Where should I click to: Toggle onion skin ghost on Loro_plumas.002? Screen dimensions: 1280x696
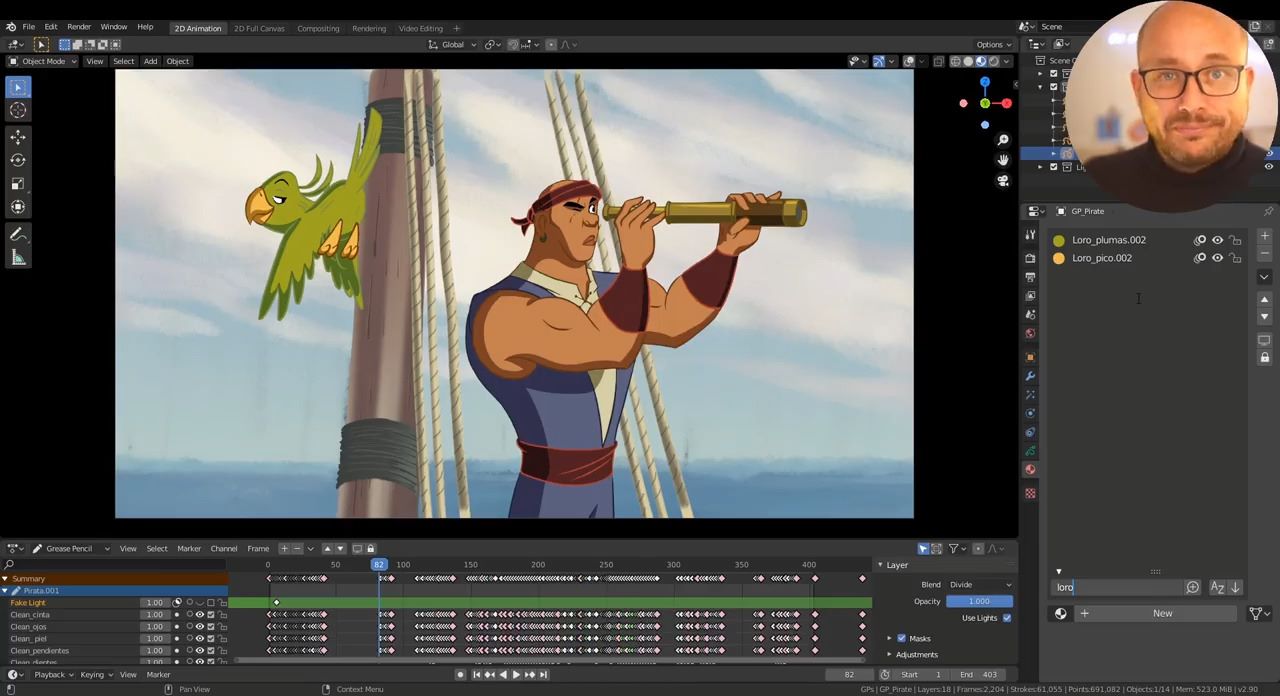pyautogui.click(x=1200, y=240)
